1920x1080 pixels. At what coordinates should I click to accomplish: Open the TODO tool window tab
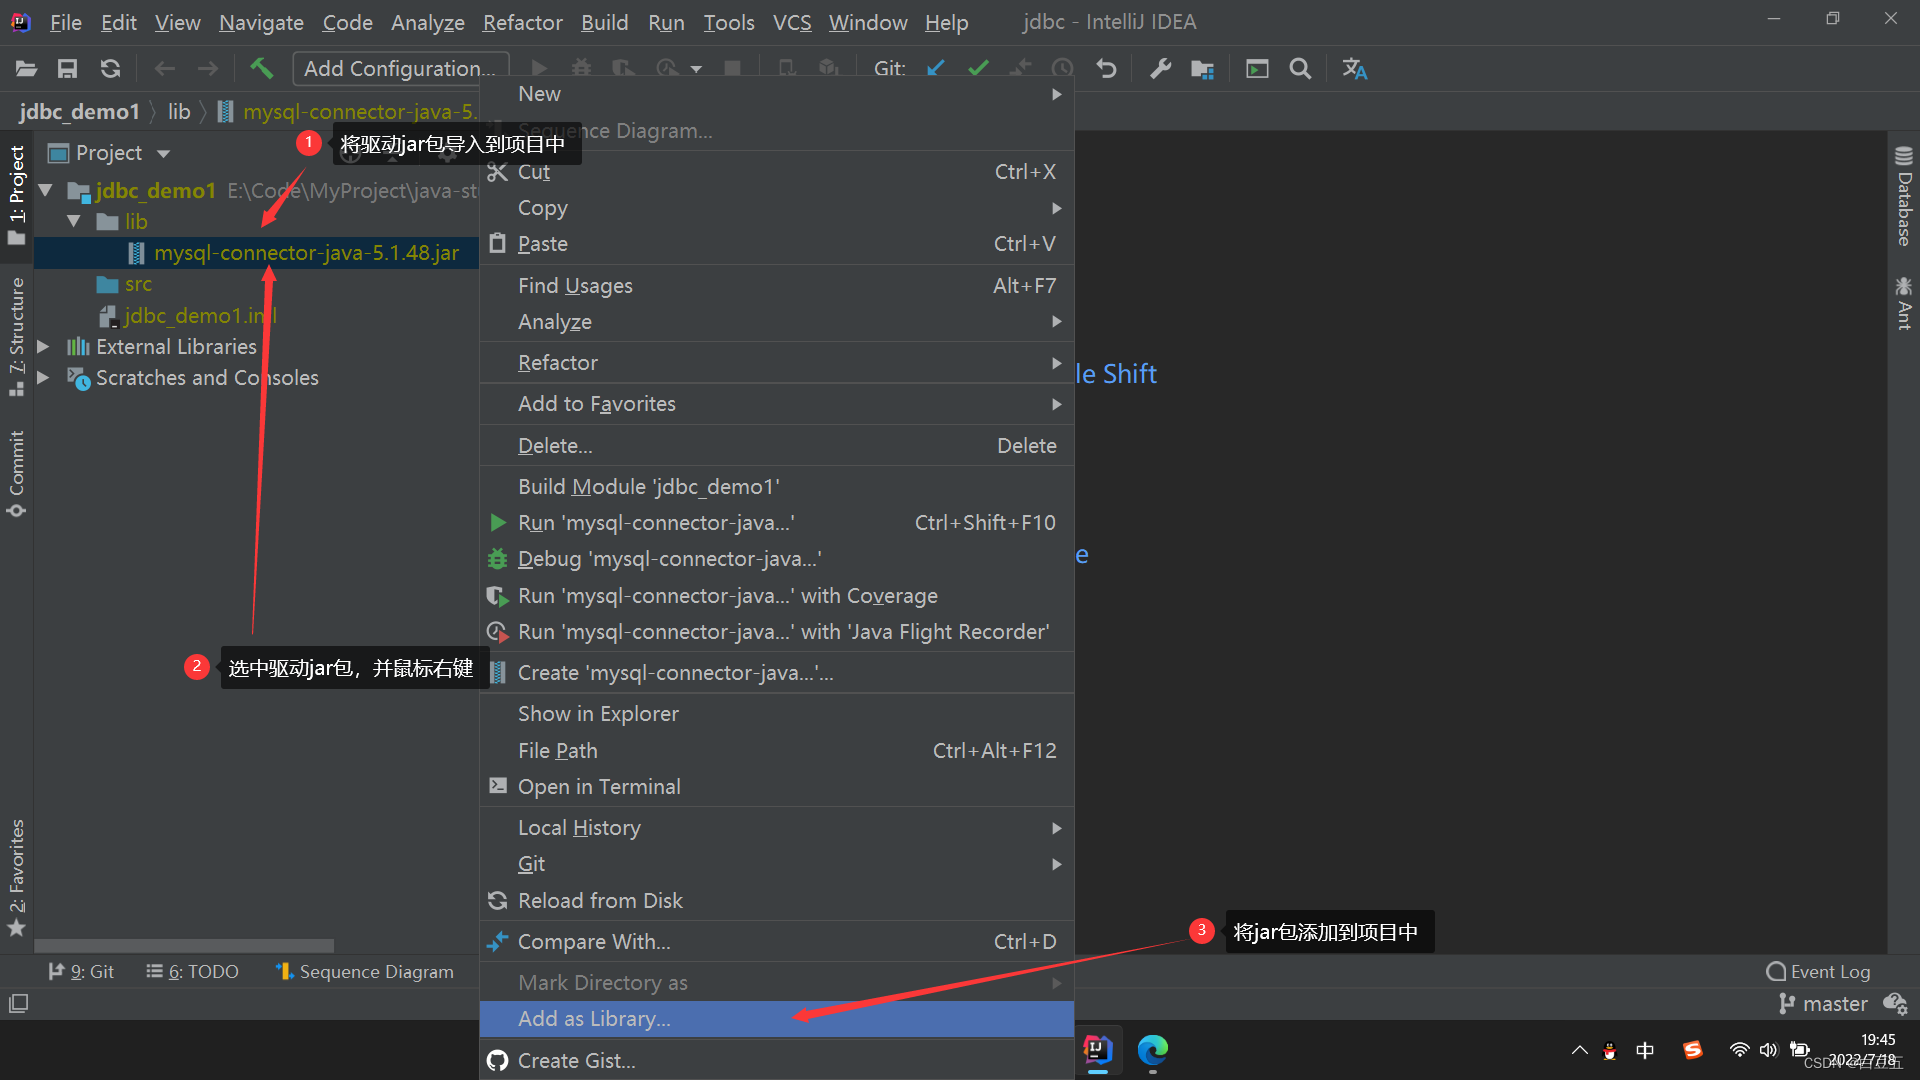click(x=193, y=971)
